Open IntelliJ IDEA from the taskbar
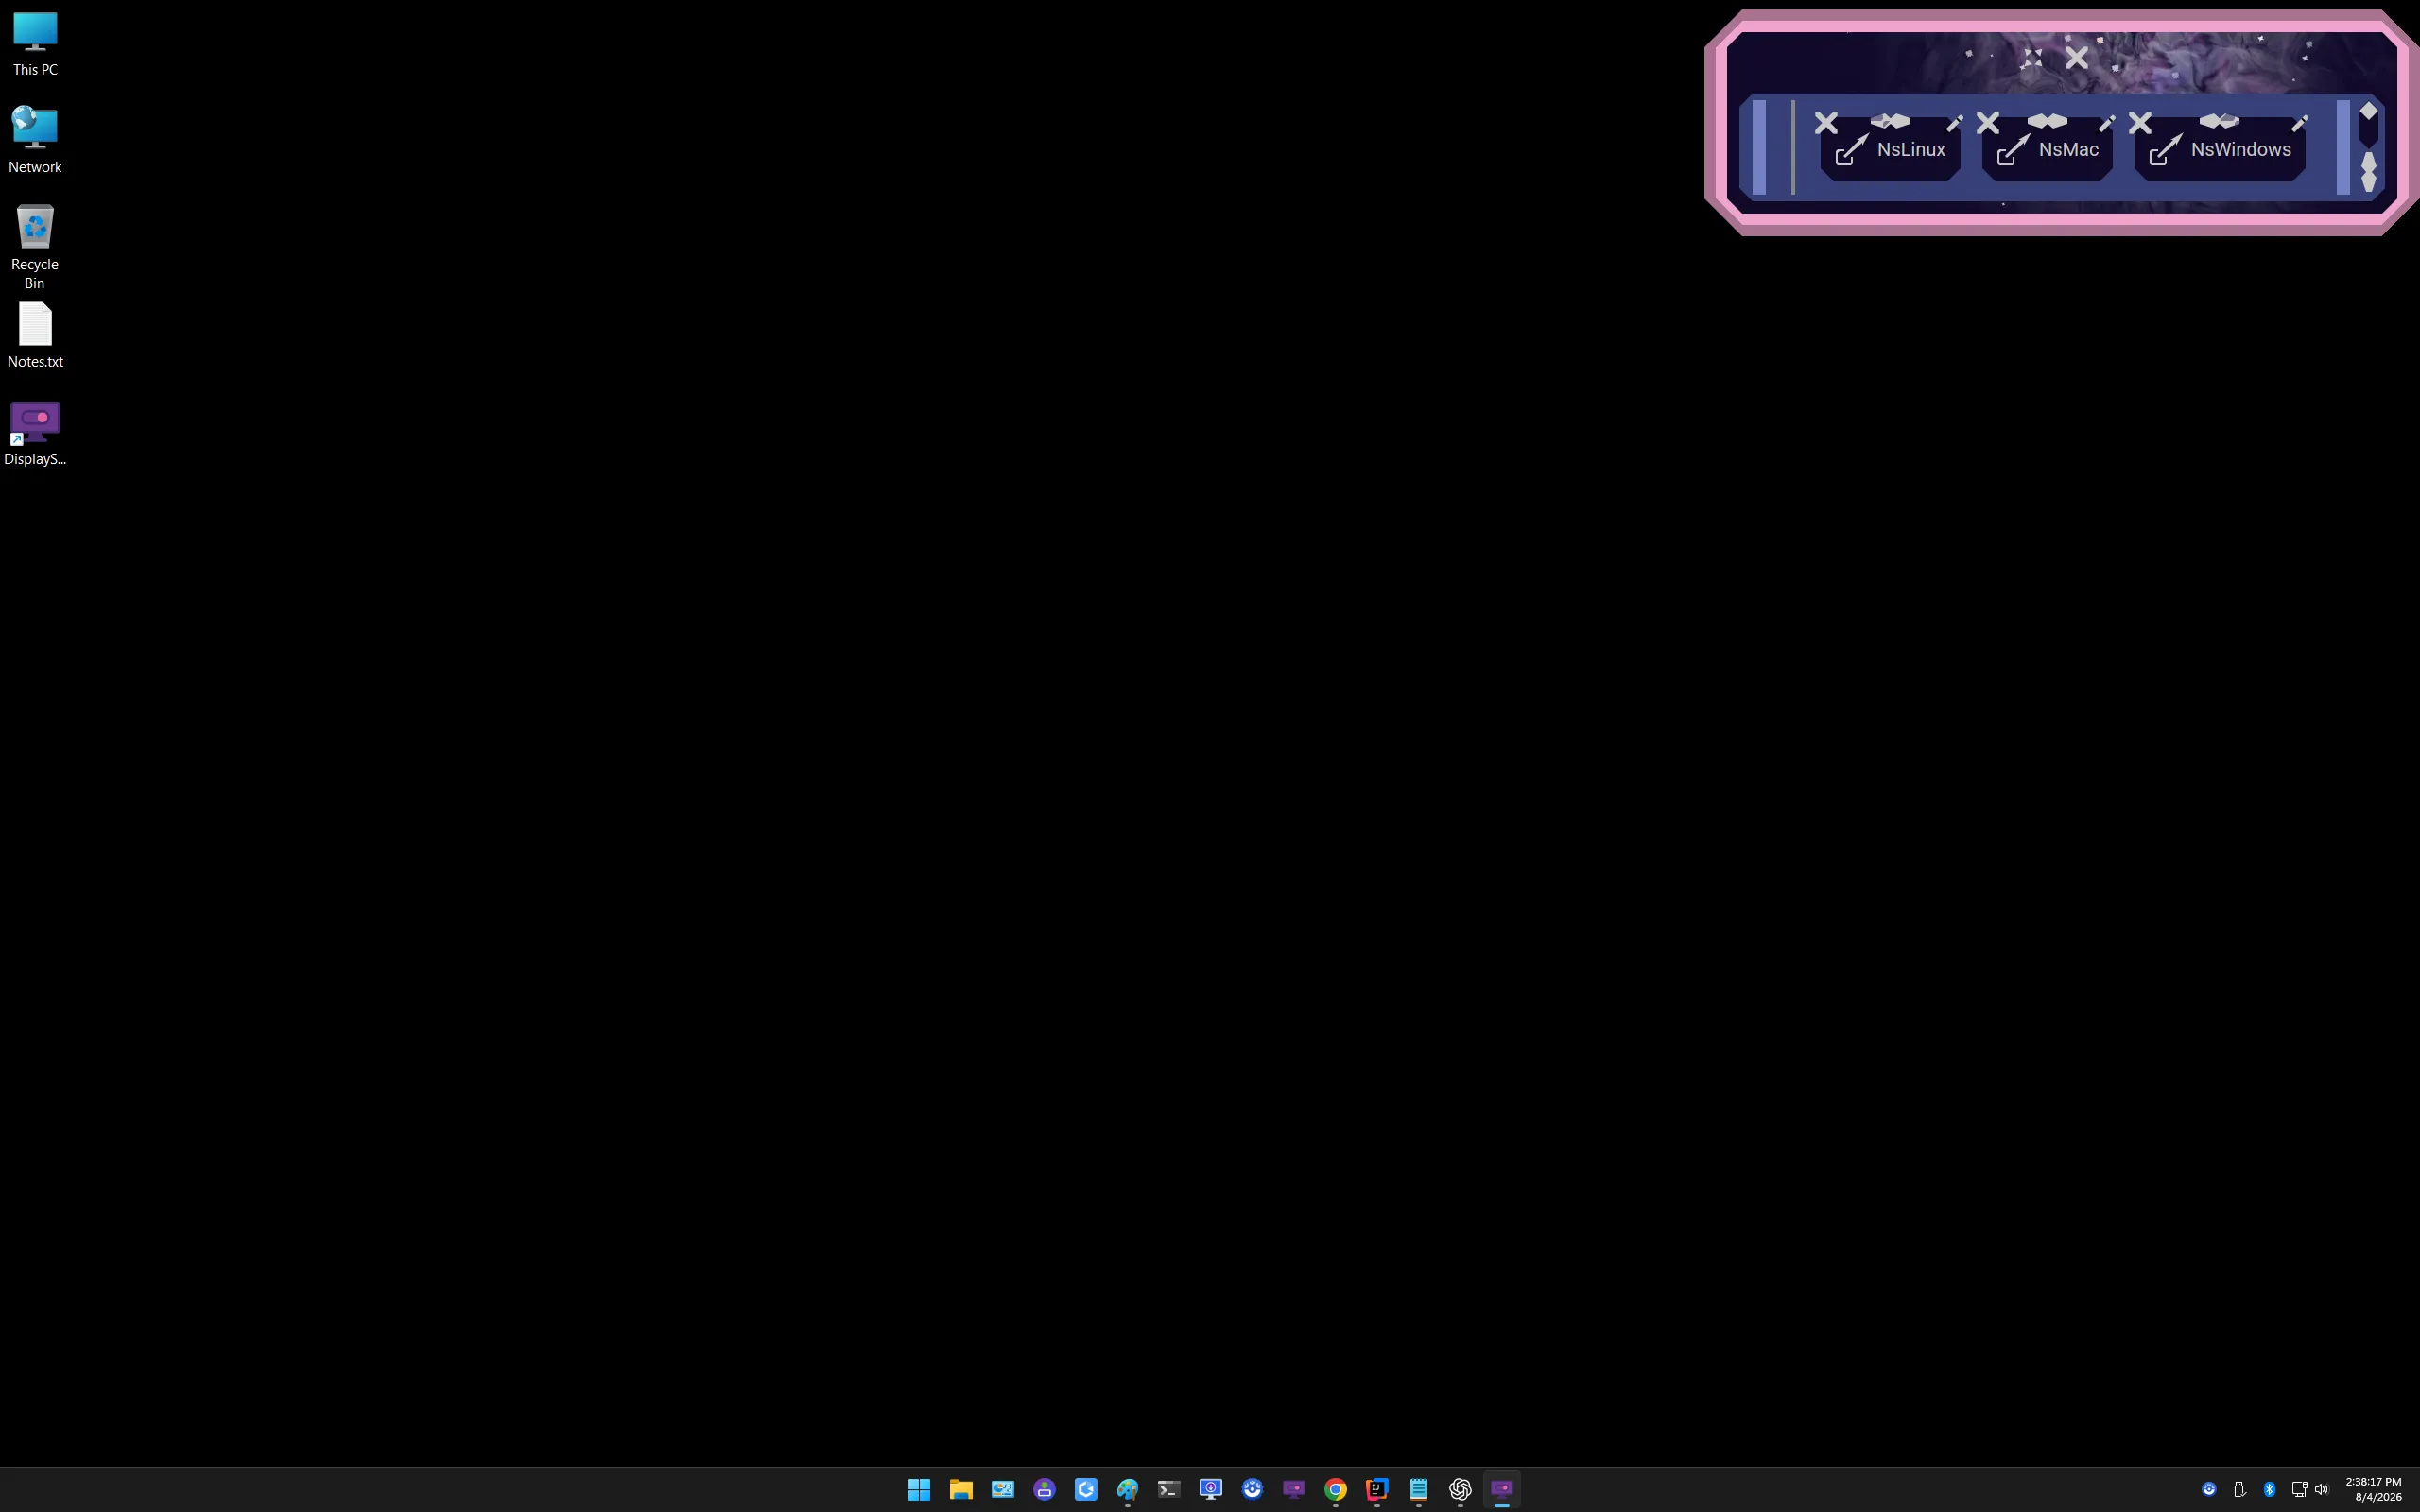The width and height of the screenshot is (2420, 1512). point(1377,1489)
